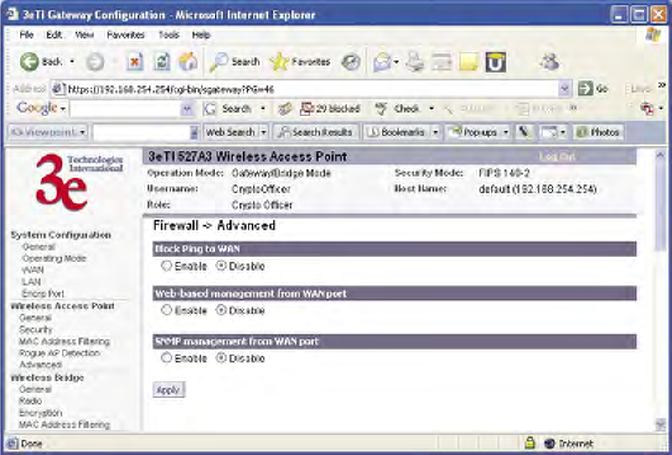Click the Go arrow icon

[x=585, y=88]
